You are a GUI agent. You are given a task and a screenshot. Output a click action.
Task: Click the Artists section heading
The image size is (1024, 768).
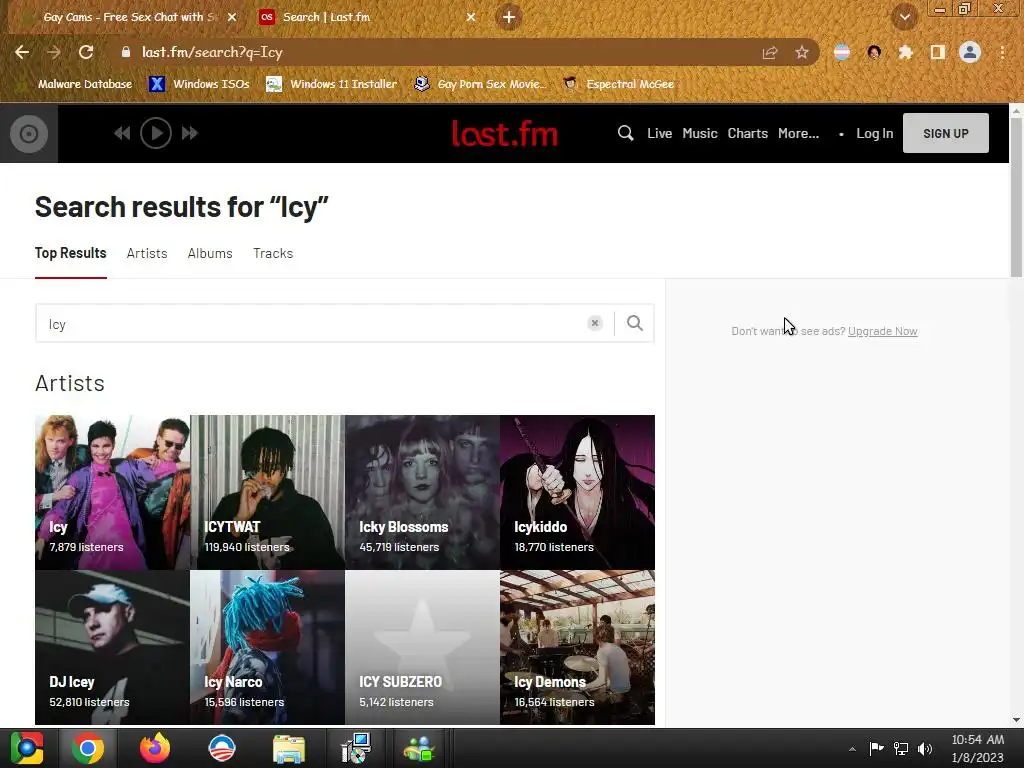70,383
